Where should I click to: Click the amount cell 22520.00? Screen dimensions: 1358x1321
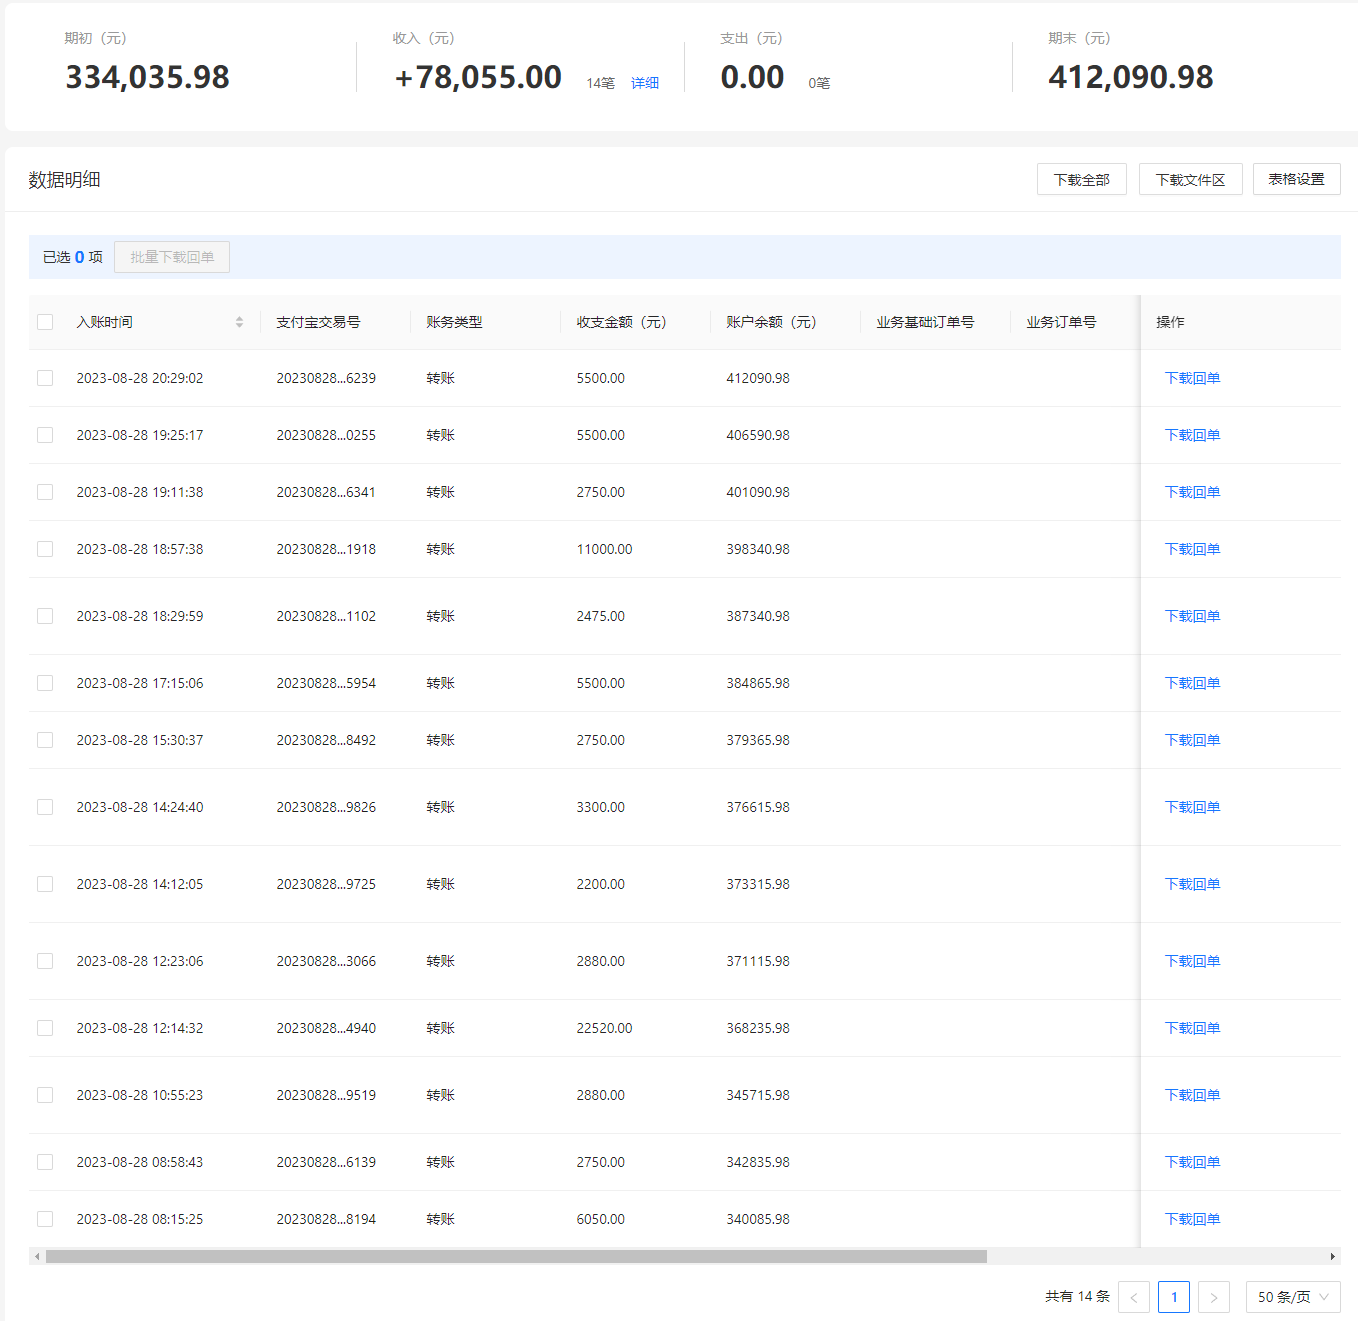pyautogui.click(x=604, y=1028)
